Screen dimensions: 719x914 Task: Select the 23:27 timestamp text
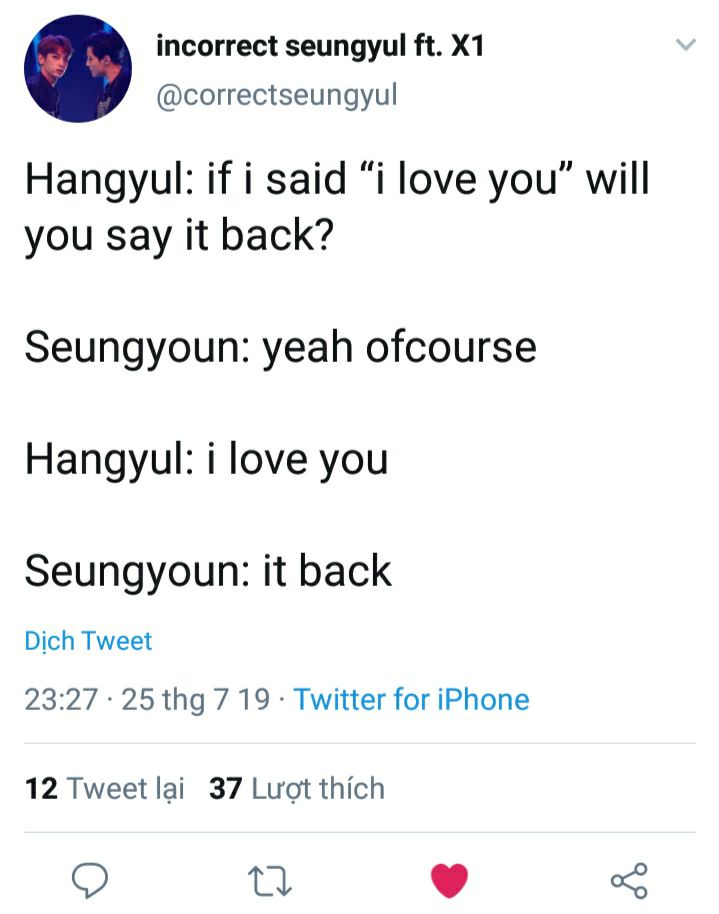pyautogui.click(x=61, y=699)
